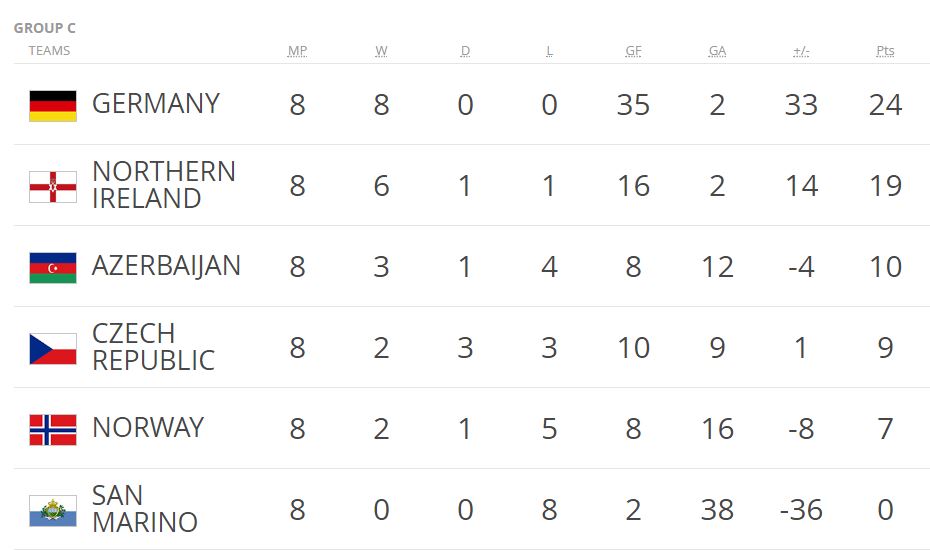Open the GERMANY team link

click(156, 104)
